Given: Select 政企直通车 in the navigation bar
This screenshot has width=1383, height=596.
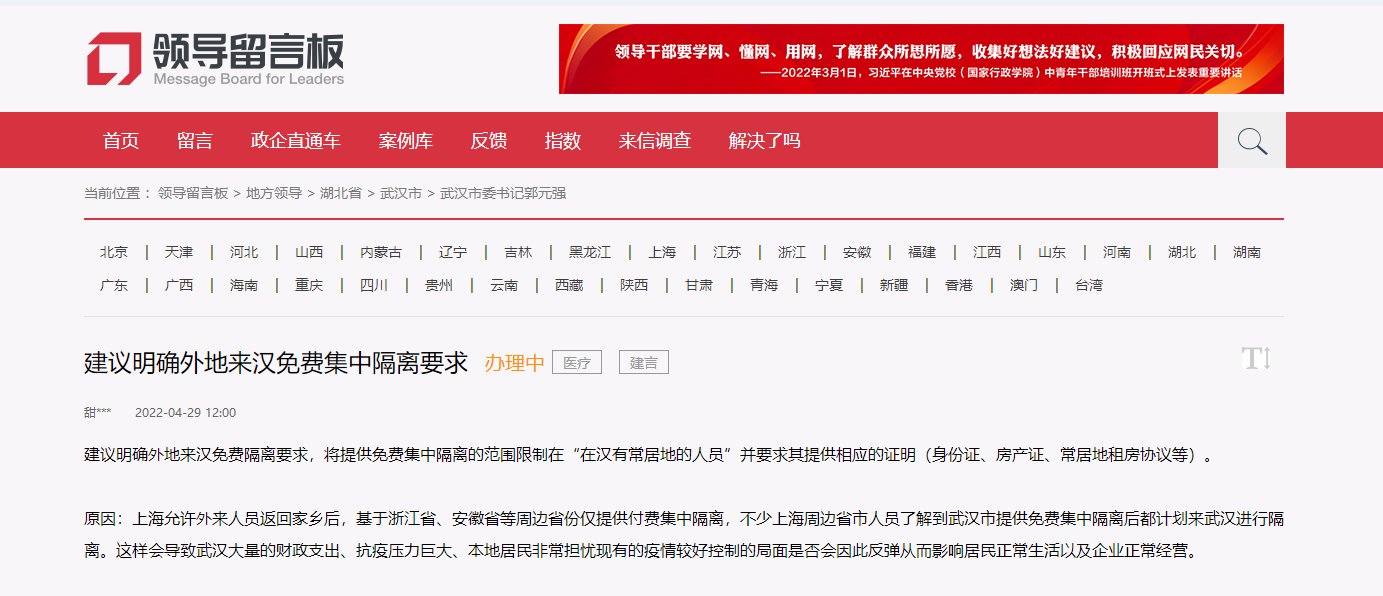Looking at the screenshot, I should pyautogui.click(x=296, y=141).
